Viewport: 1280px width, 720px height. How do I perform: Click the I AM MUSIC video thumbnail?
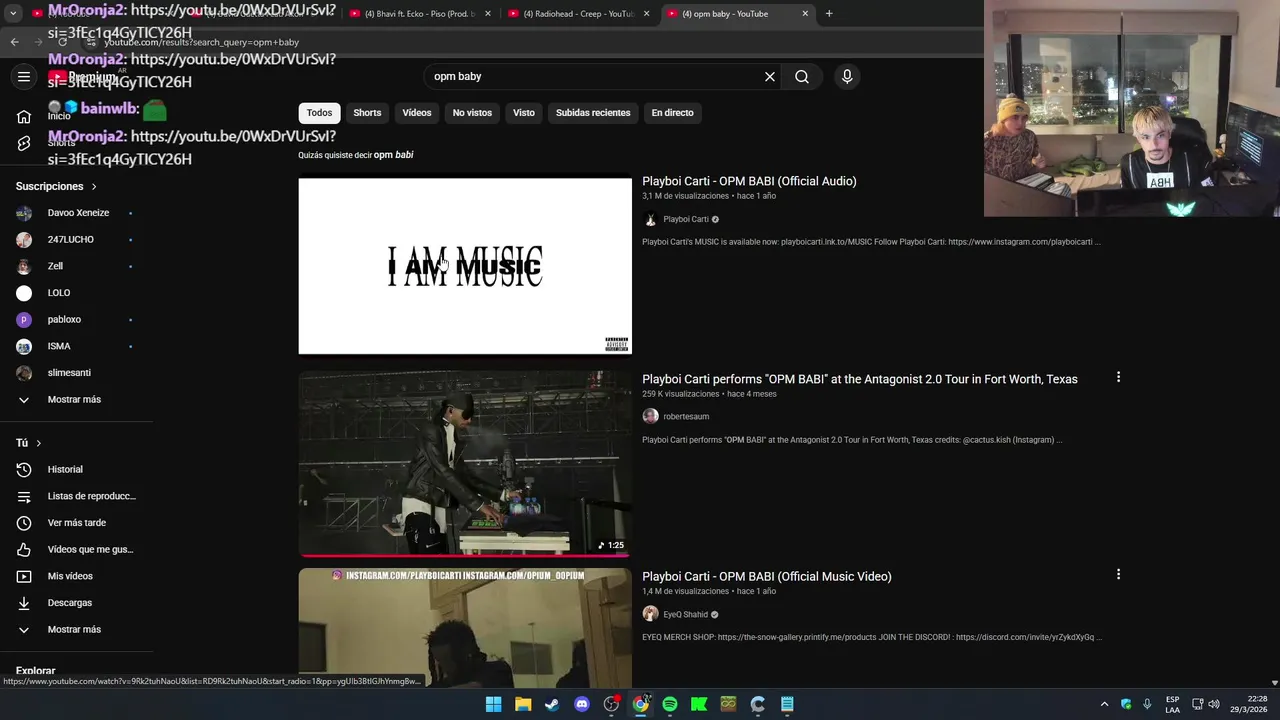[x=465, y=266]
